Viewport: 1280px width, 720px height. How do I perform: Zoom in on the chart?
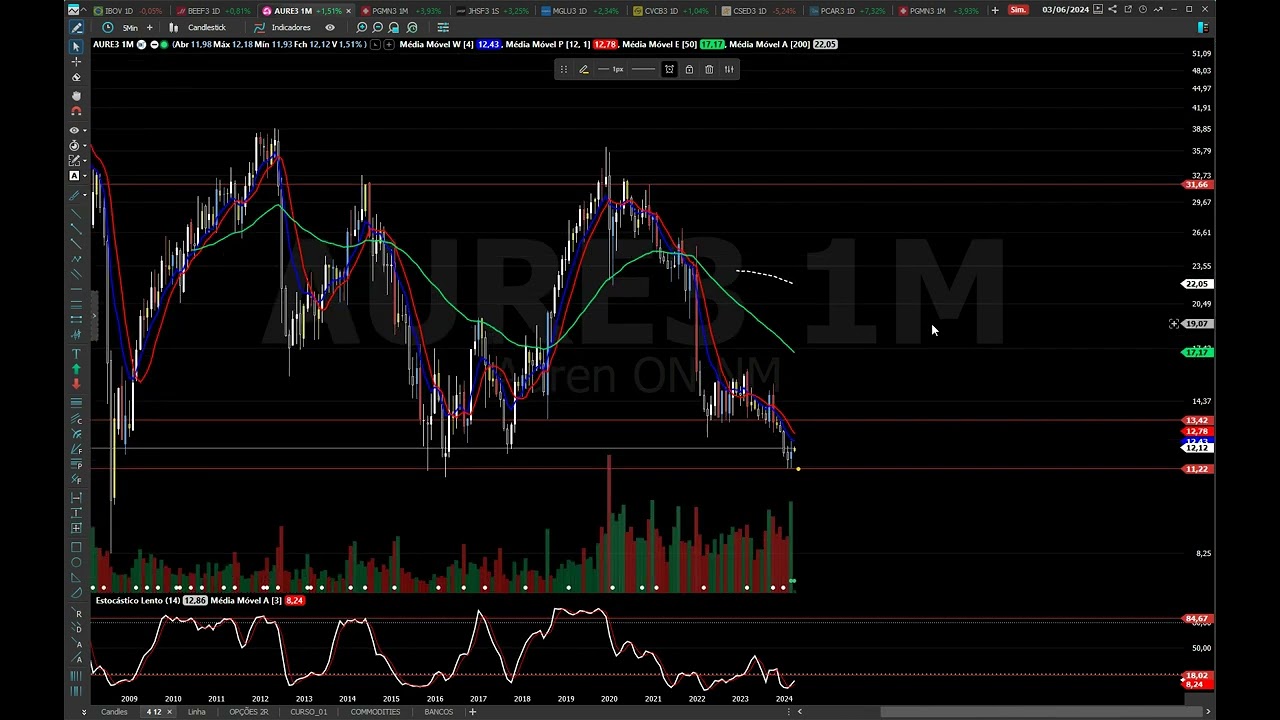pyautogui.click(x=362, y=27)
